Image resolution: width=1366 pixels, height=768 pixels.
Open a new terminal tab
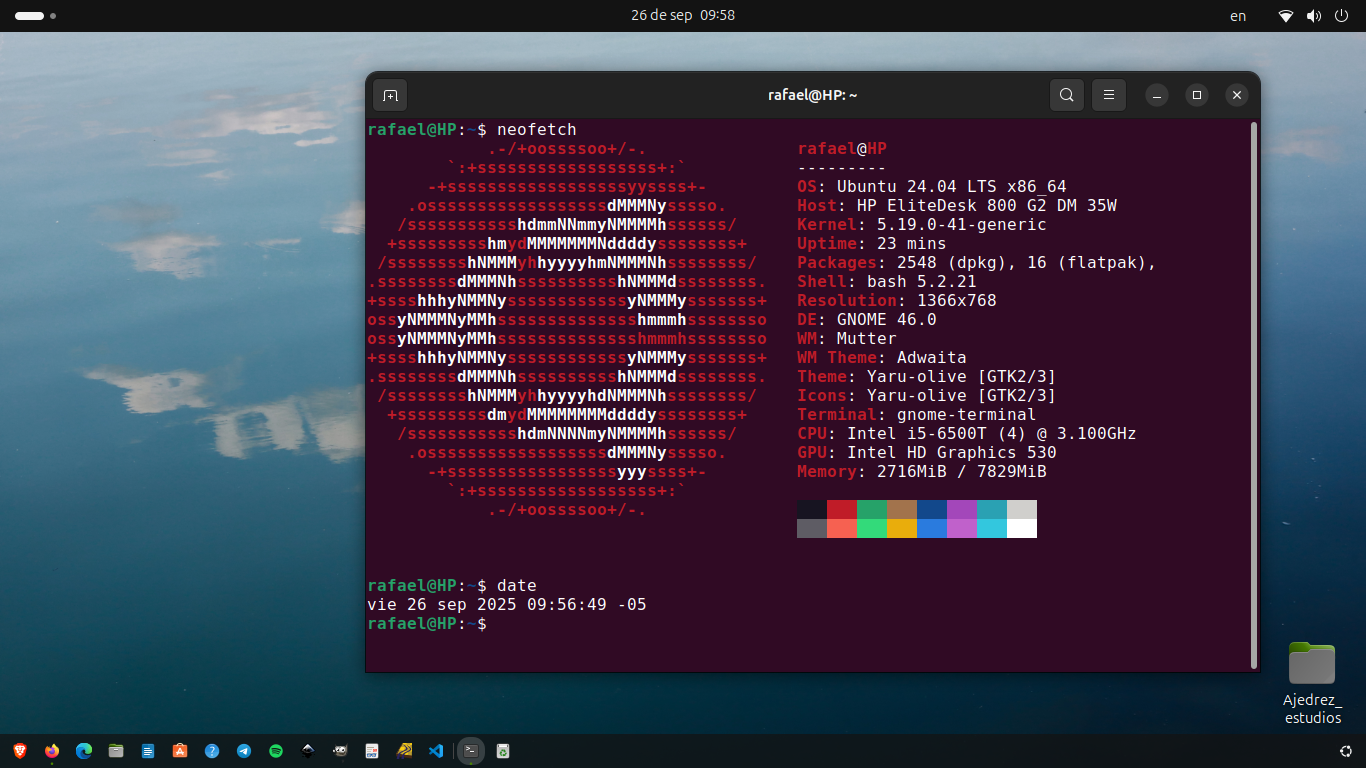point(390,95)
